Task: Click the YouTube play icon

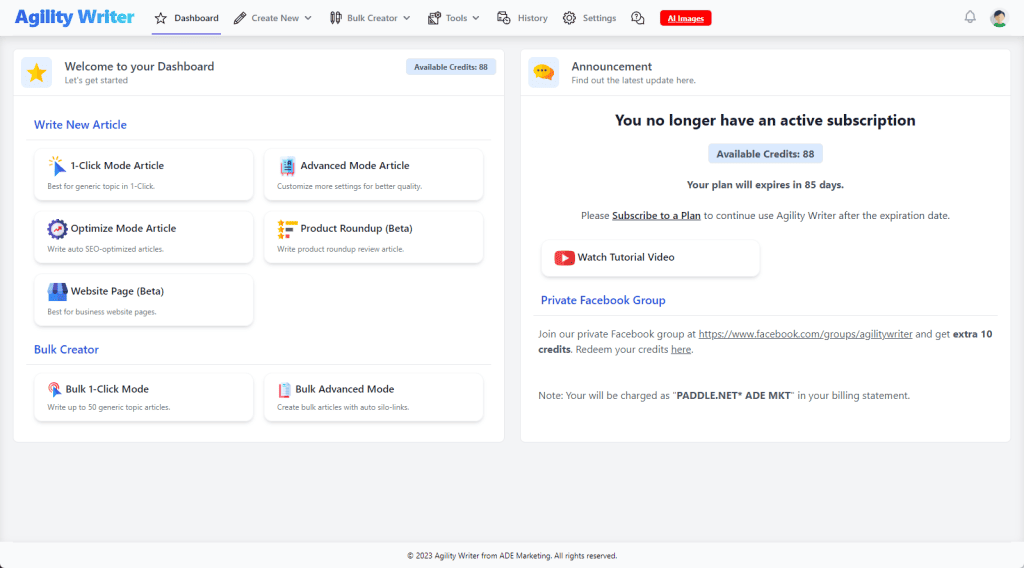Action: click(x=564, y=258)
